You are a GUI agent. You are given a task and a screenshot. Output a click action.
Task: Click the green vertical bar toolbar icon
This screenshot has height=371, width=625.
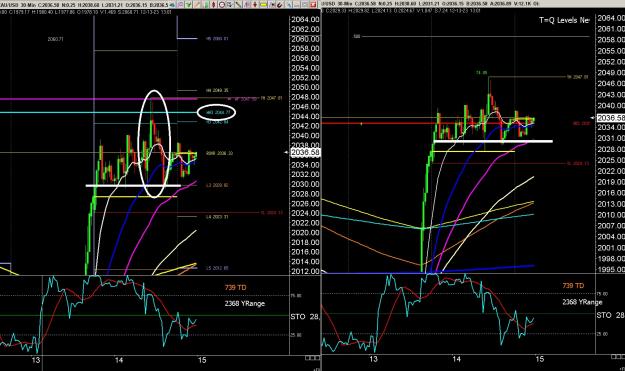[206, 4]
